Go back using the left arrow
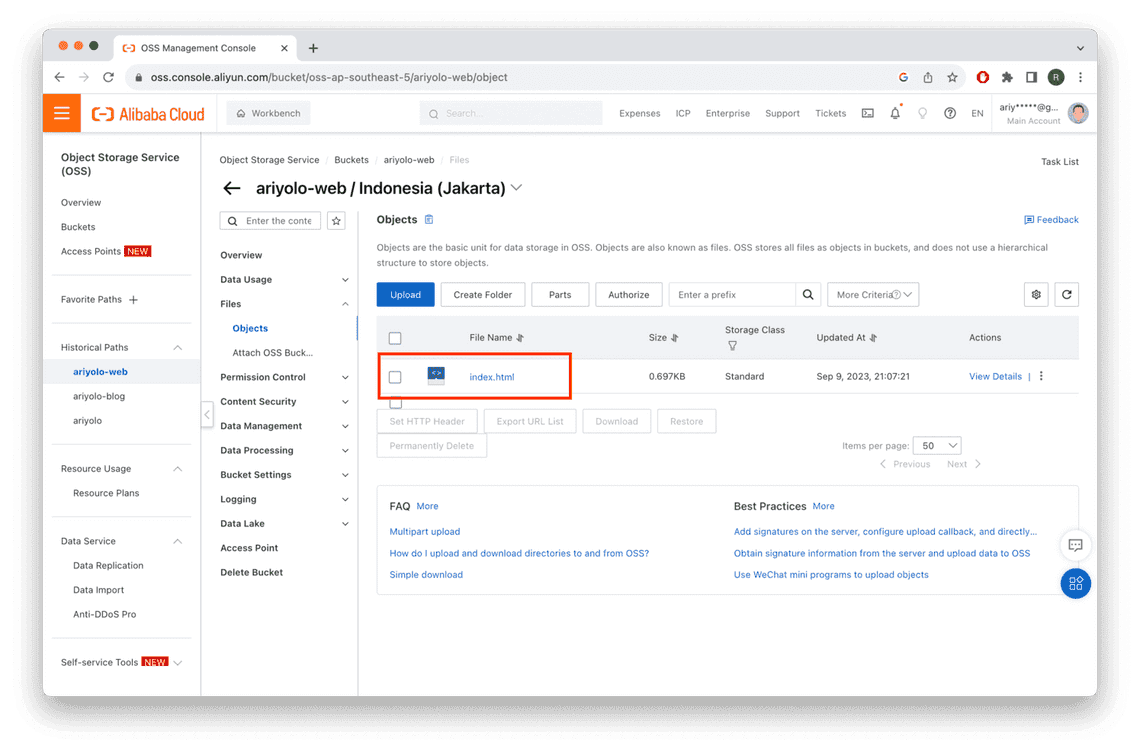Viewport: 1140px width, 753px height. [x=232, y=188]
